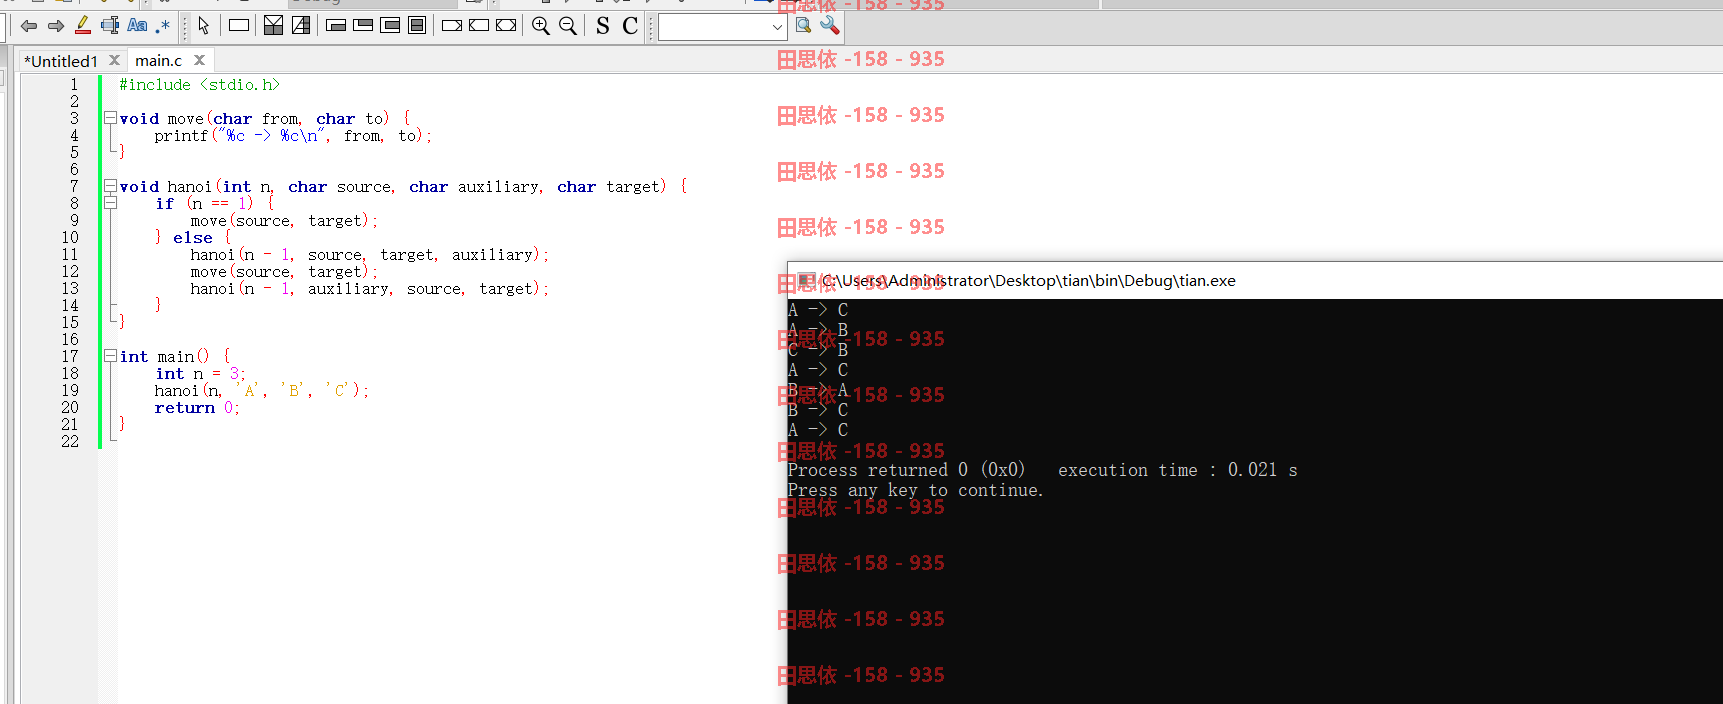Click the tian.exe console title bar
Screen dimensions: 1723x704
pyautogui.click(x=1255, y=281)
